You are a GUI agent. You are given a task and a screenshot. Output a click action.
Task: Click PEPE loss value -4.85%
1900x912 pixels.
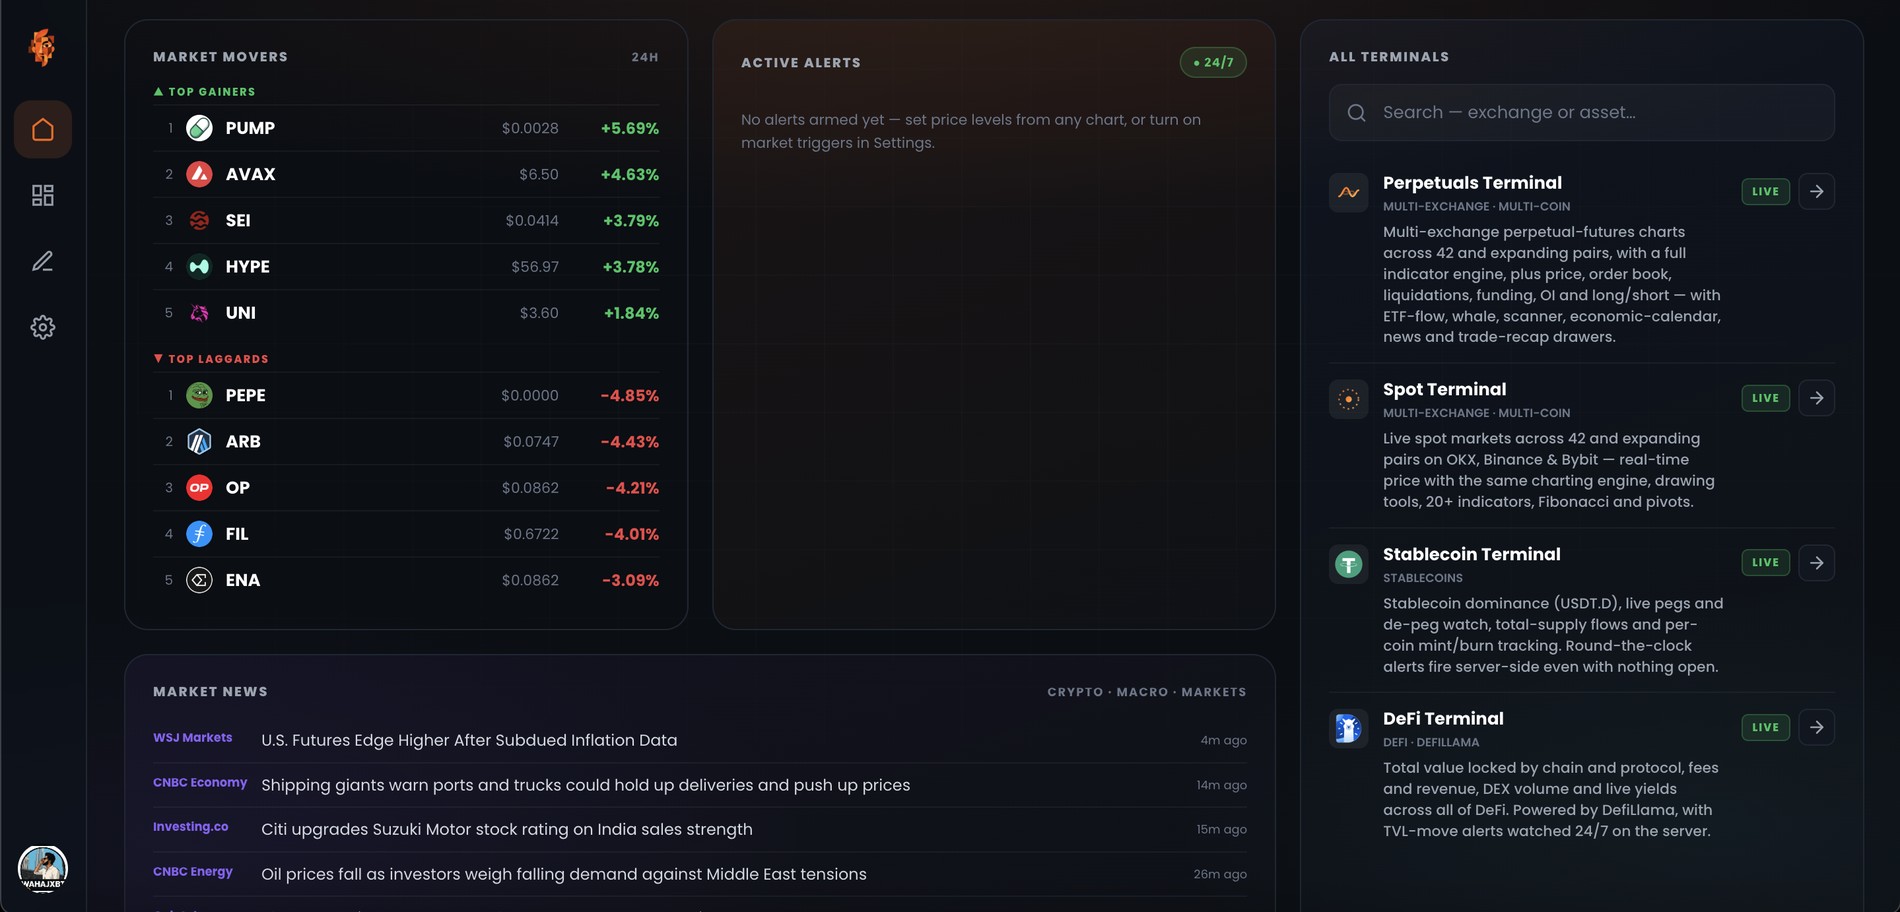630,396
